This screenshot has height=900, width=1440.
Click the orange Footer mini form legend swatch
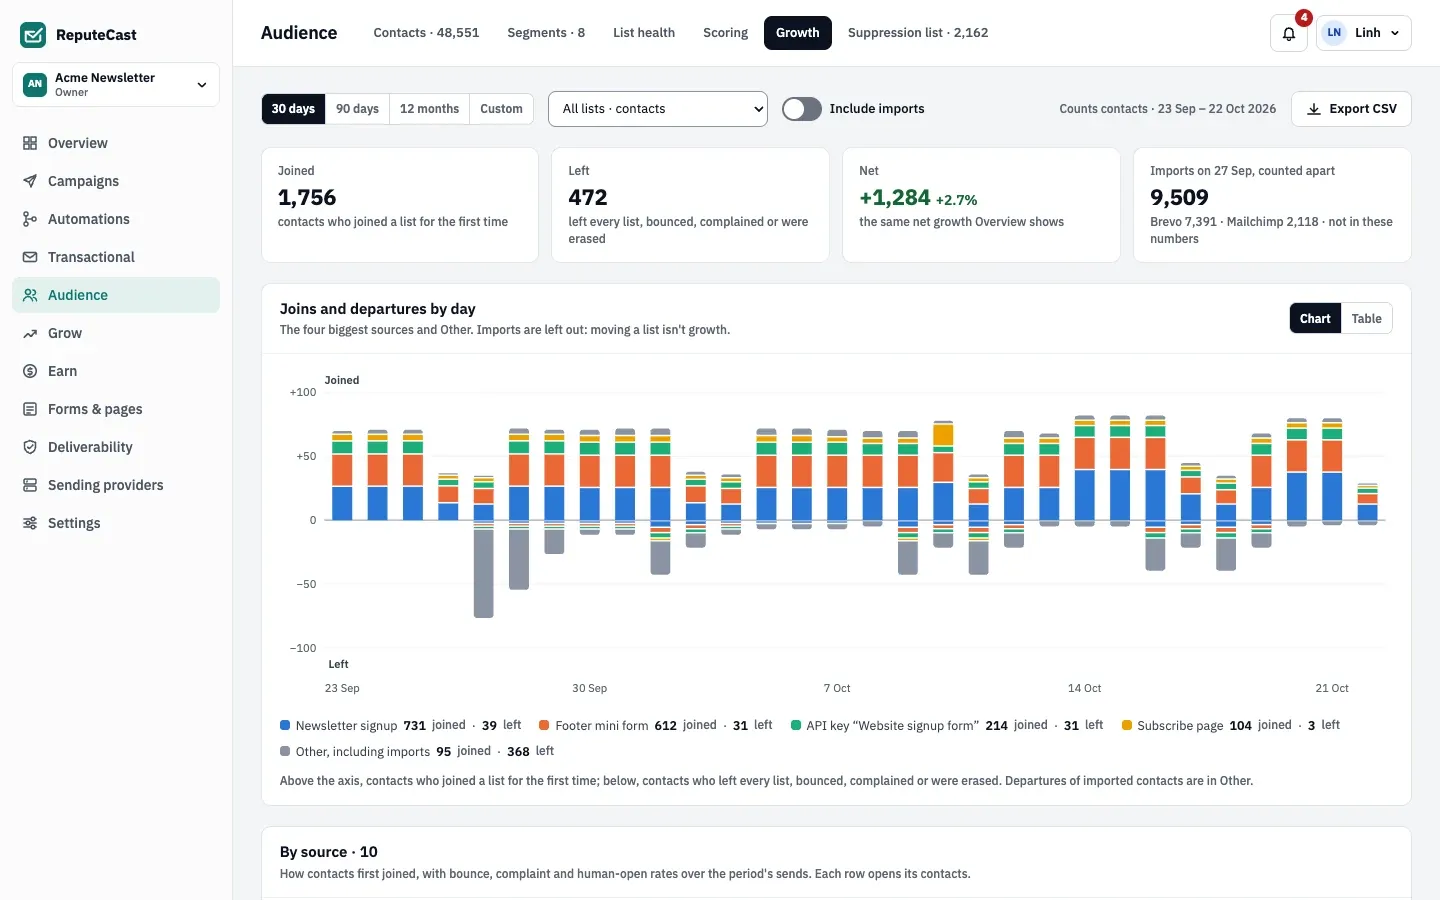(x=544, y=725)
